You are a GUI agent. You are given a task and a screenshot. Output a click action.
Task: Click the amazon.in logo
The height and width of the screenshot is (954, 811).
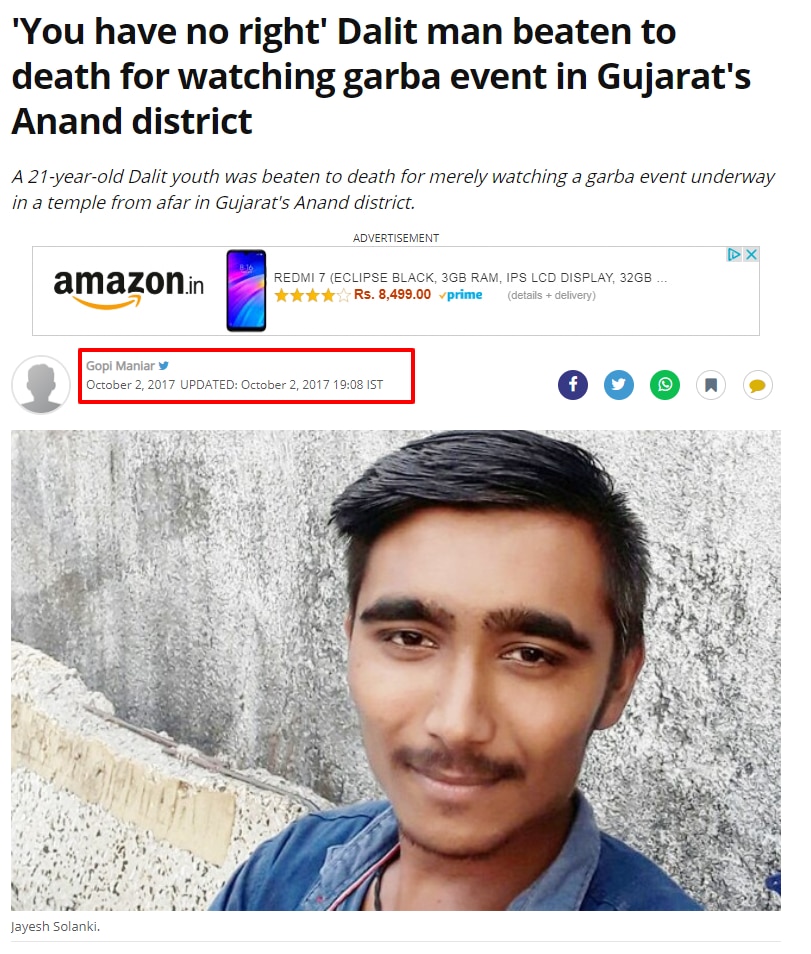pyautogui.click(x=128, y=287)
